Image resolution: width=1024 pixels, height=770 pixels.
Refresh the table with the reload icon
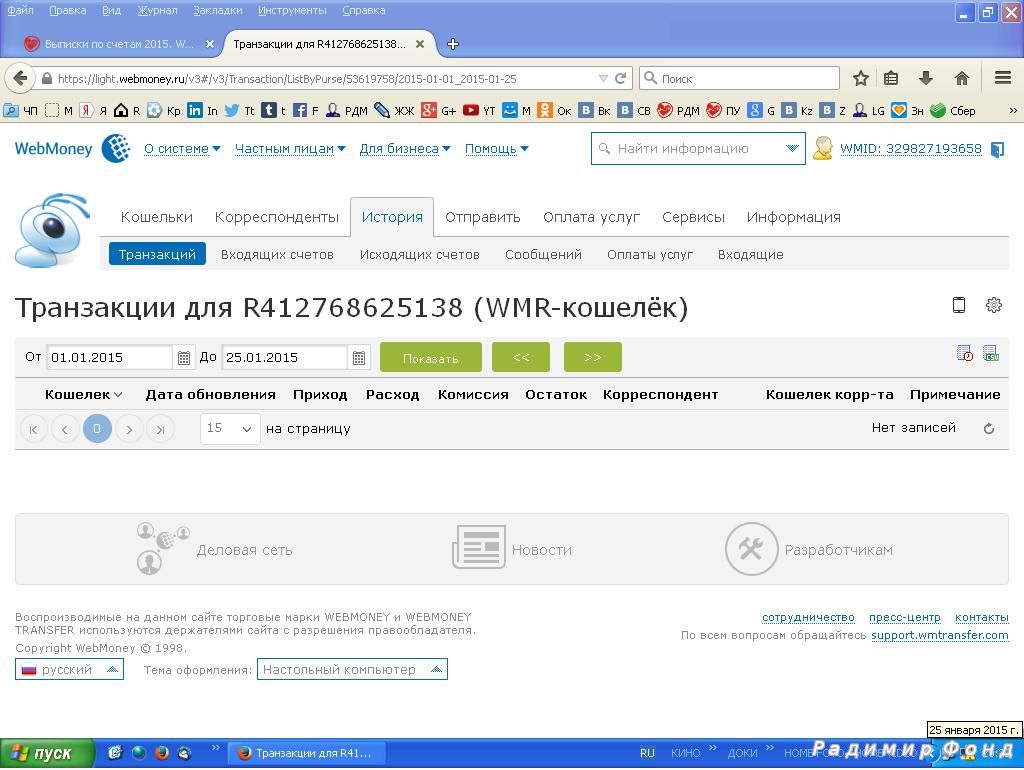[x=989, y=428]
